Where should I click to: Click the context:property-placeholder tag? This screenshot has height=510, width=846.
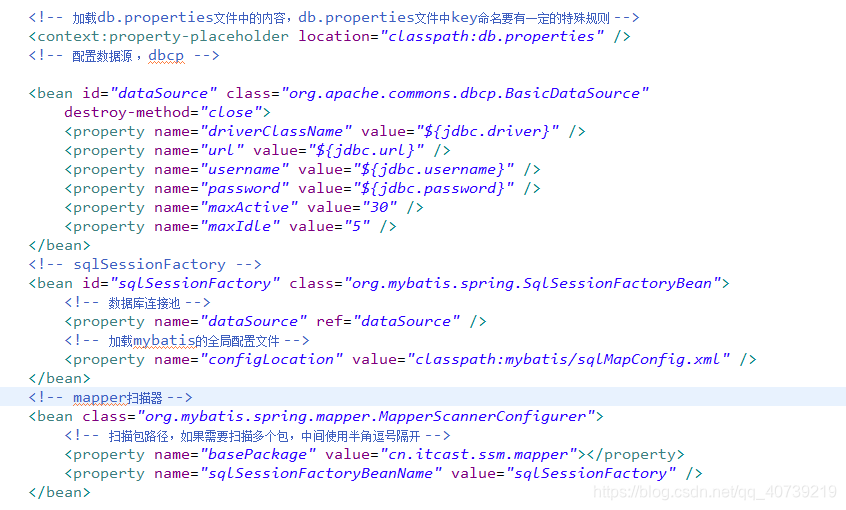pos(163,36)
